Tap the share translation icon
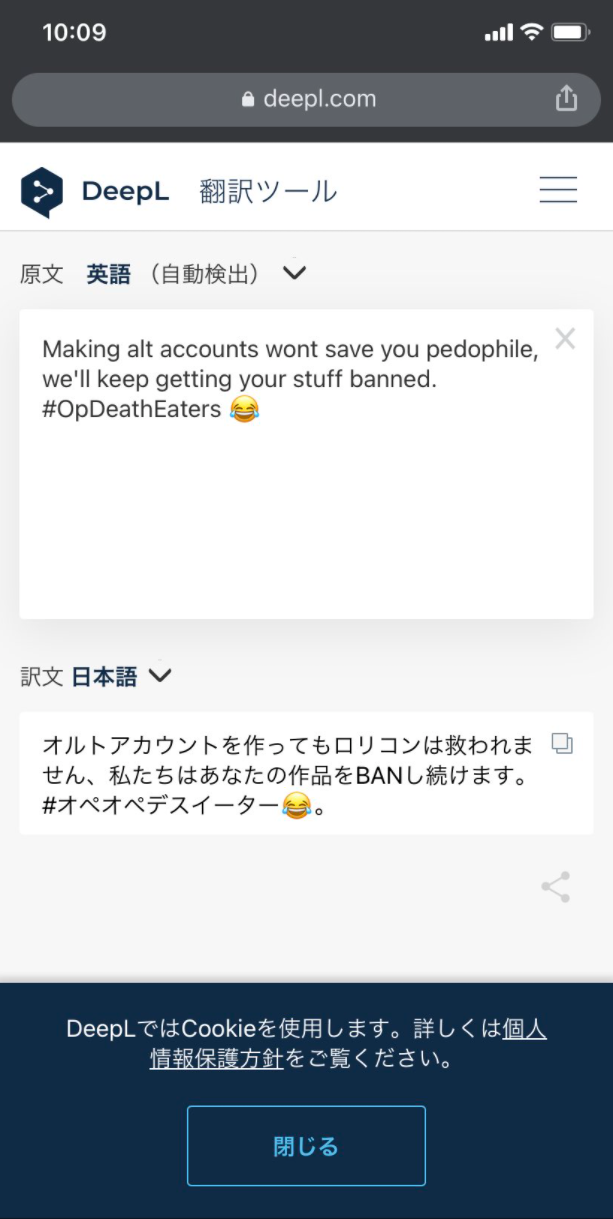Viewport: 613px width, 1219px height. [555, 887]
